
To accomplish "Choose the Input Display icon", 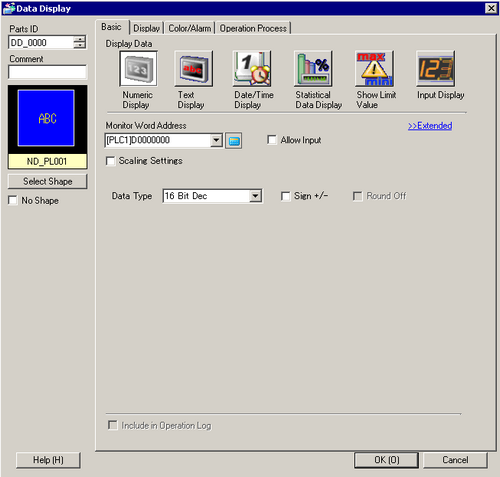I will 435,69.
